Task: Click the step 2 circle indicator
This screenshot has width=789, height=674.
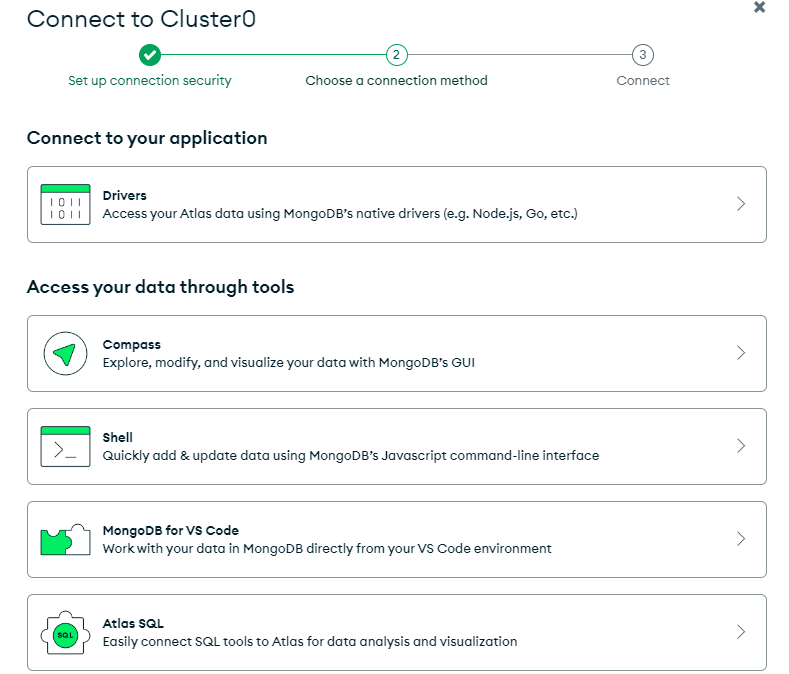Action: click(396, 55)
